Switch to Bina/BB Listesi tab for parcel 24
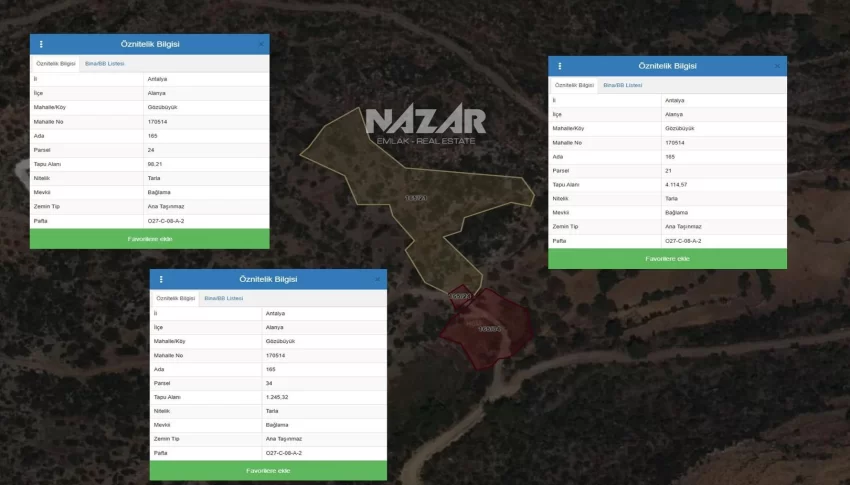 (x=105, y=63)
